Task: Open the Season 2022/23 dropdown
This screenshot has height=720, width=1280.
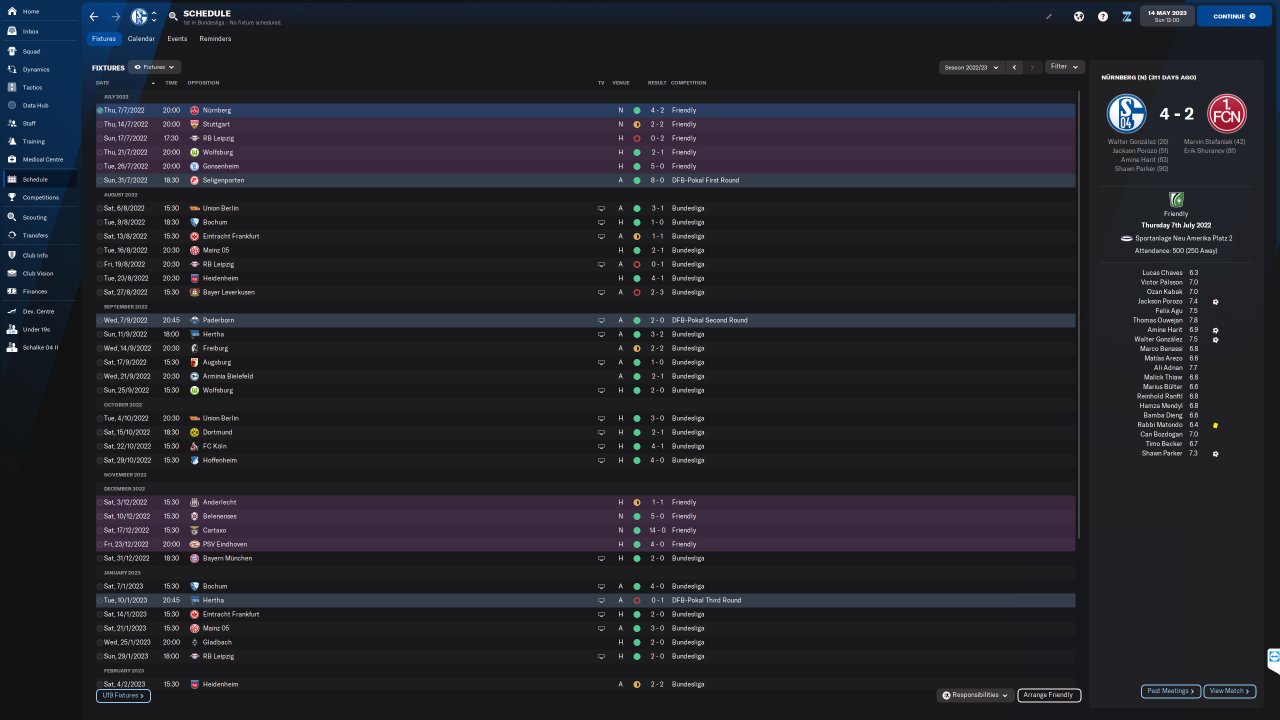Action: coord(971,67)
